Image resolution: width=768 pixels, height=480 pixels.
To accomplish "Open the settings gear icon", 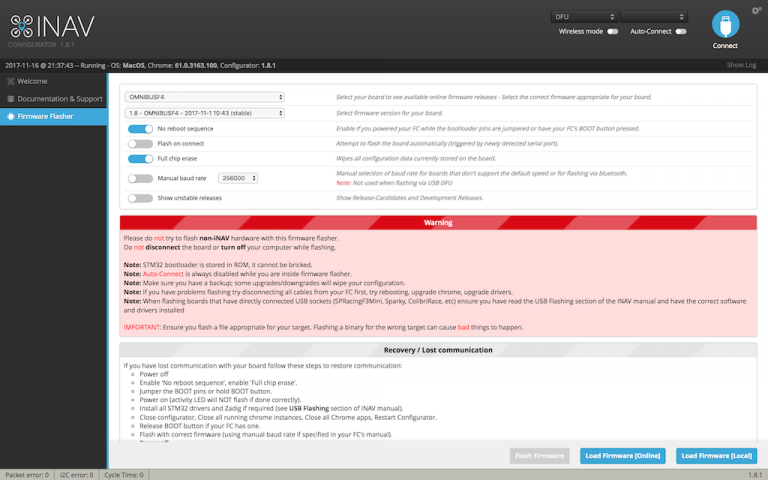I will click(x=757, y=10).
